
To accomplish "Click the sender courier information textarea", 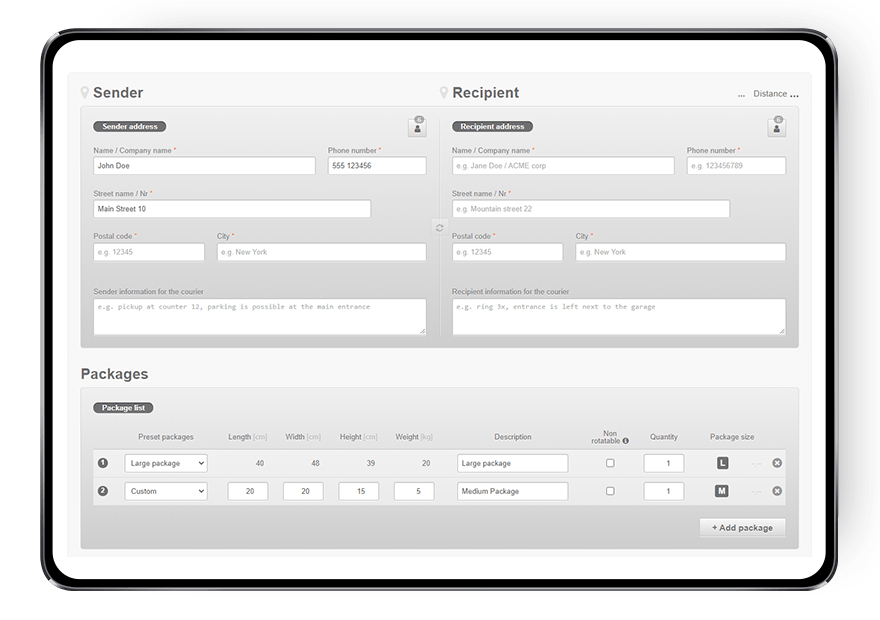I will pos(260,317).
